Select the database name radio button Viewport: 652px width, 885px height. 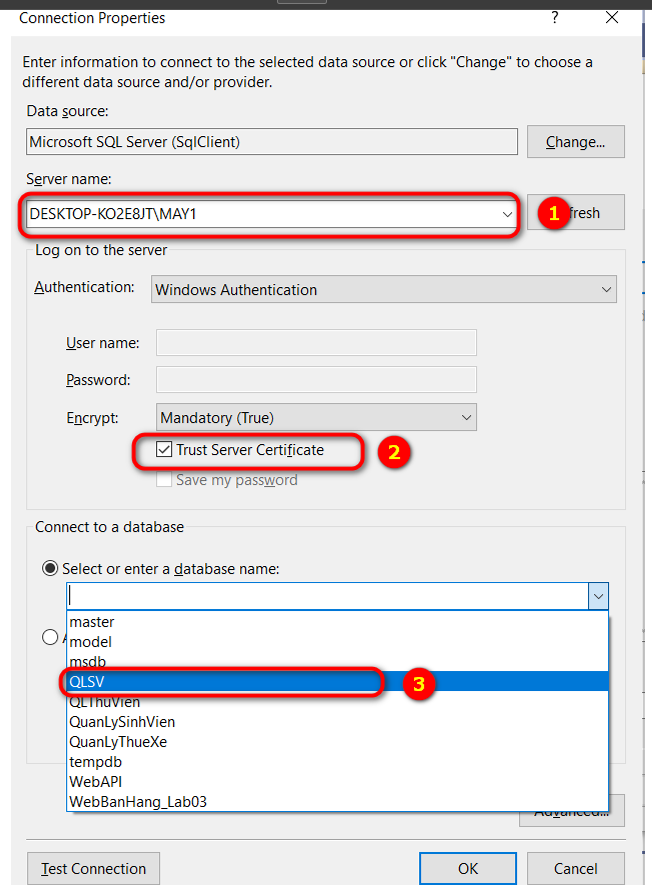[x=49, y=568]
